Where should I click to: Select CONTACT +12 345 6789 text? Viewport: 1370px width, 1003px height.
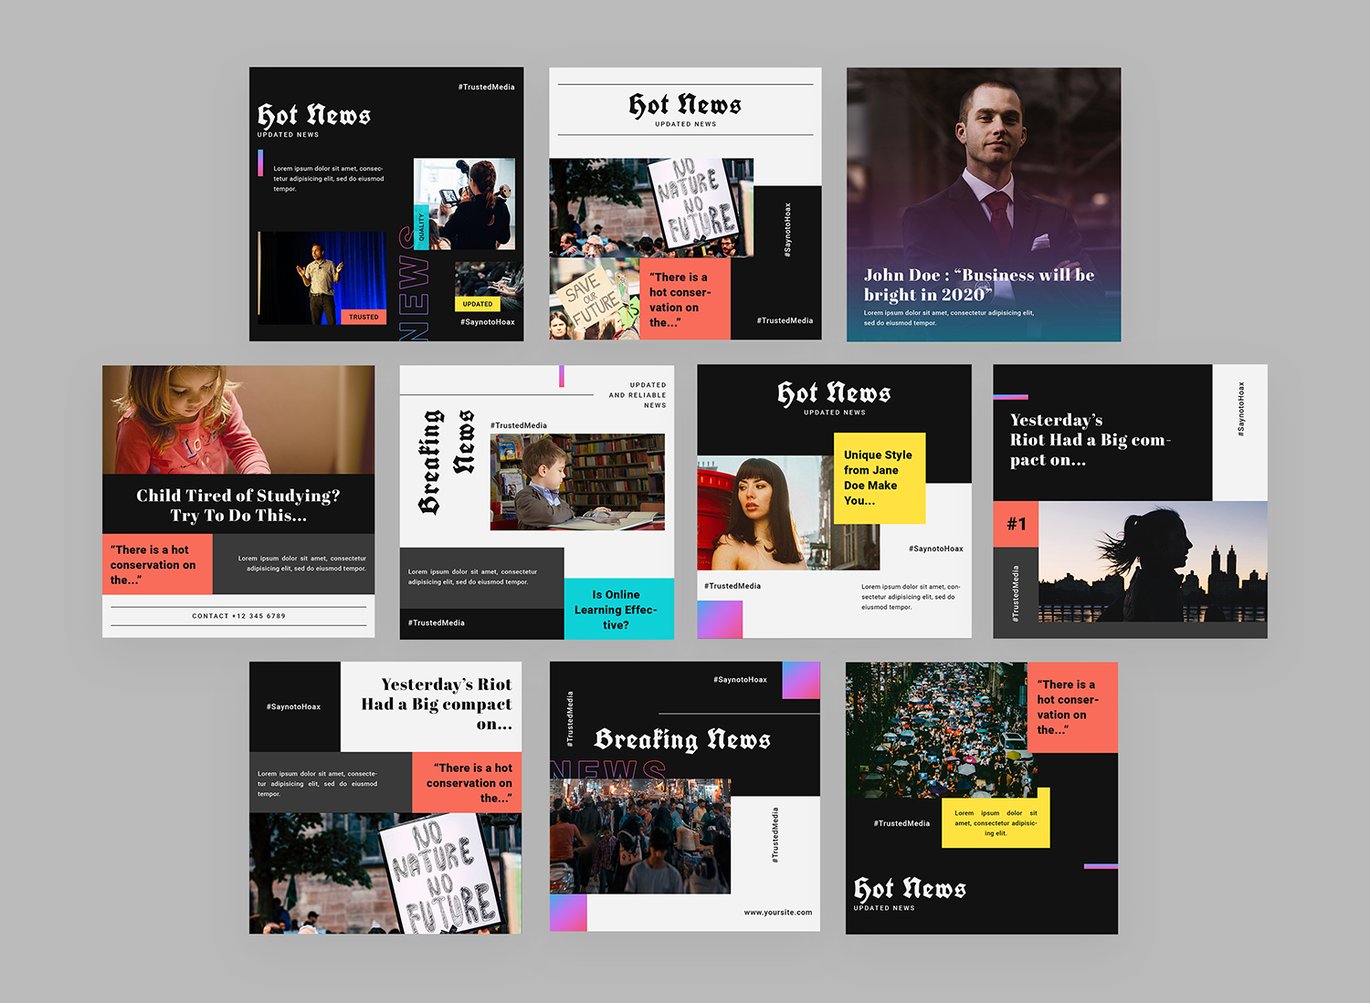coord(238,616)
